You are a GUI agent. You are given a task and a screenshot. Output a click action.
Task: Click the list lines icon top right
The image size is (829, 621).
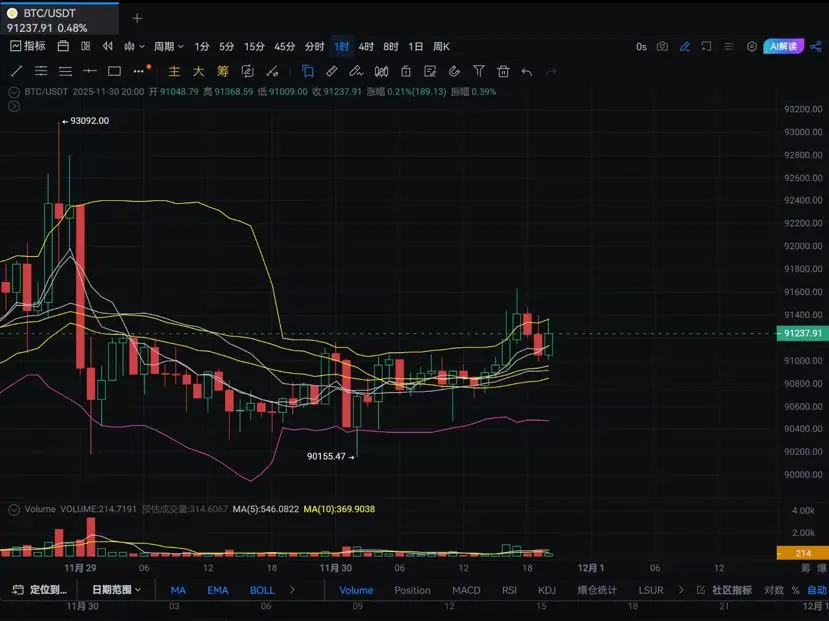click(729, 47)
